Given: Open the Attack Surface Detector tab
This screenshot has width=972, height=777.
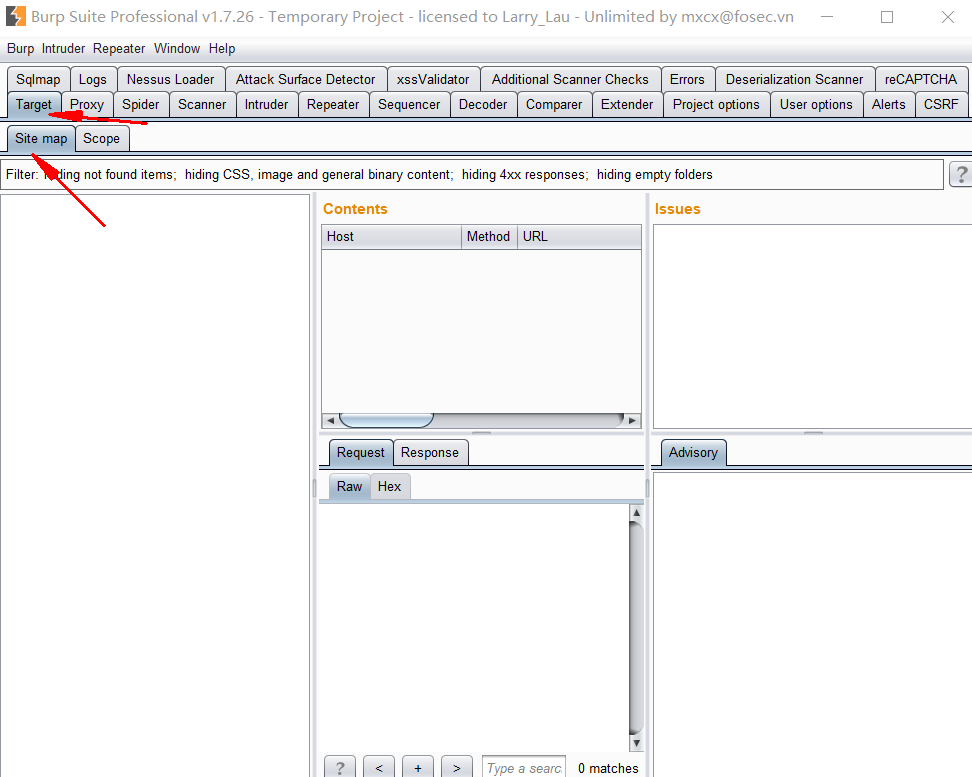Looking at the screenshot, I should (x=306, y=79).
